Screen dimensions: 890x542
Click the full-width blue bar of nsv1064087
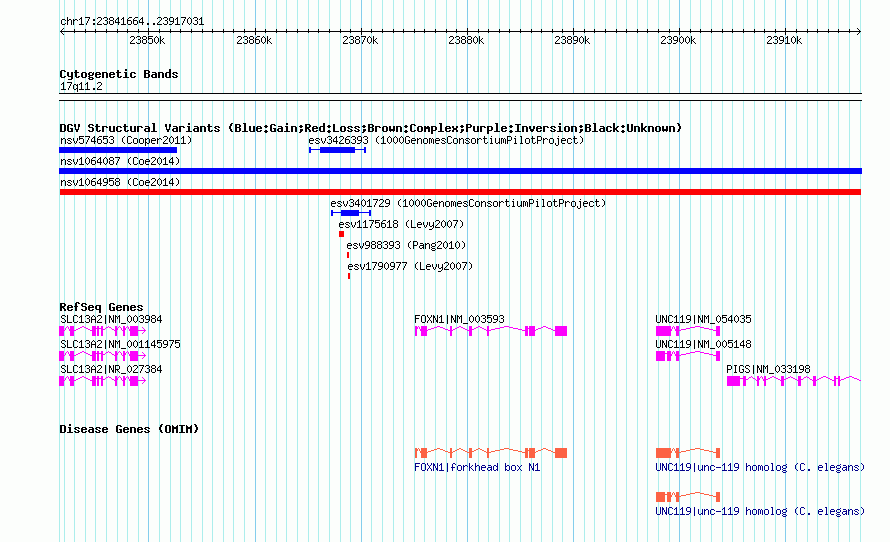coord(460,171)
